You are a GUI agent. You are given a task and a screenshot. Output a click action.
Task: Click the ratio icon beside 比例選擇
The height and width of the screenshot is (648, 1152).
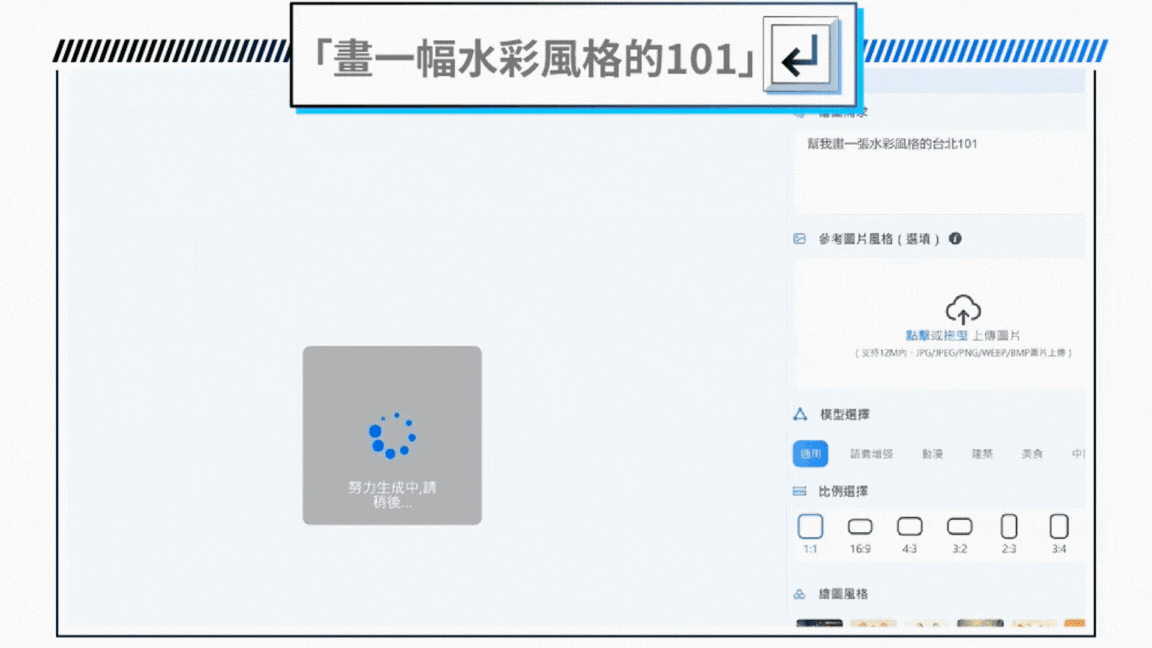coord(799,491)
